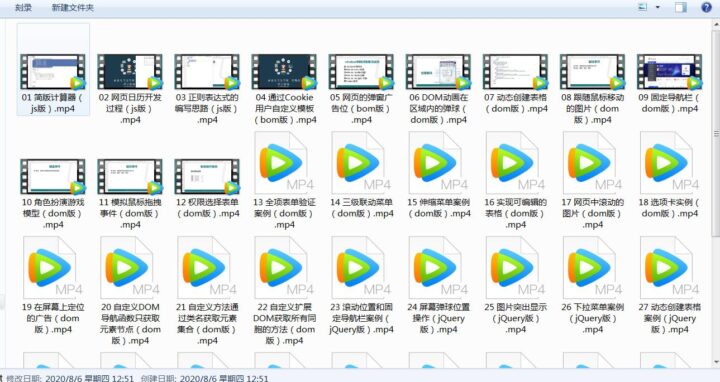Click the MP4 icon for 26 下拉菜单案例
The height and width of the screenshot is (382, 720).
tap(593, 268)
